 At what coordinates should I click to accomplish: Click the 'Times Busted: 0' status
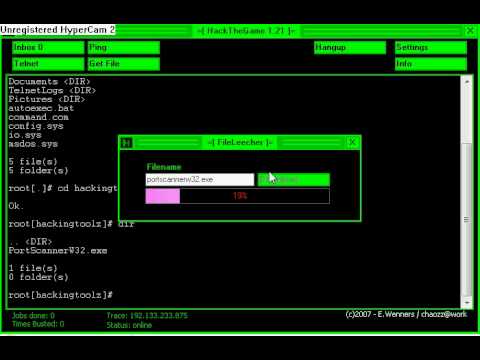click(x=38, y=324)
